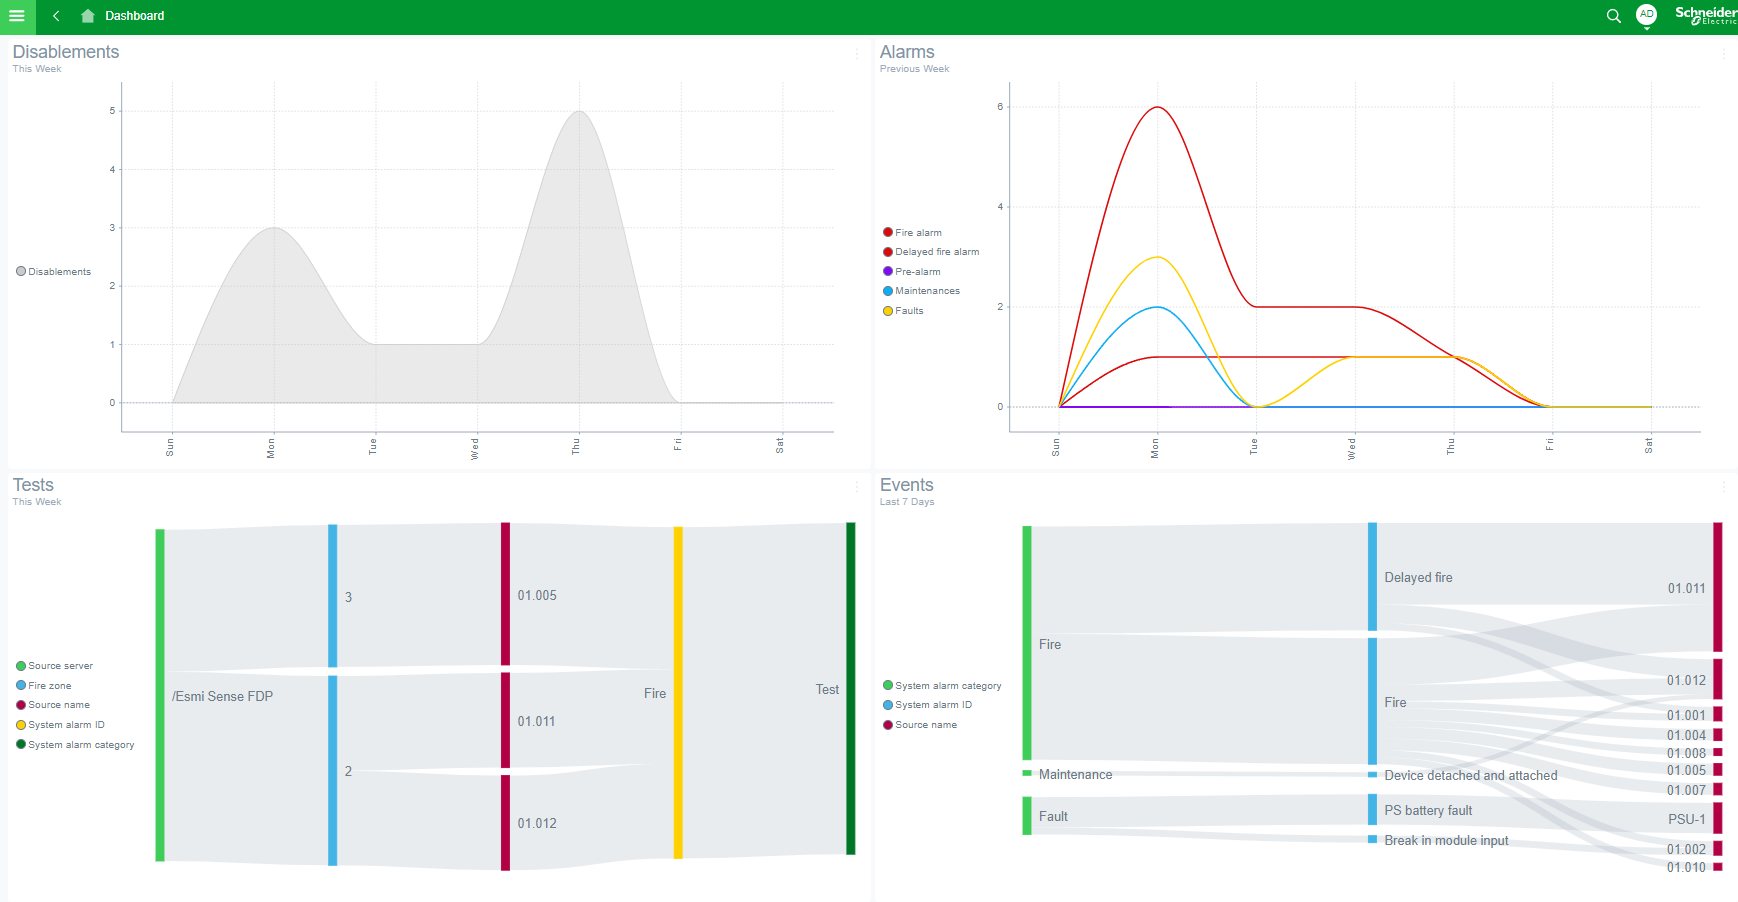1738x902 pixels.
Task: Open Disablements panel three-dot menu
Action: (x=857, y=54)
